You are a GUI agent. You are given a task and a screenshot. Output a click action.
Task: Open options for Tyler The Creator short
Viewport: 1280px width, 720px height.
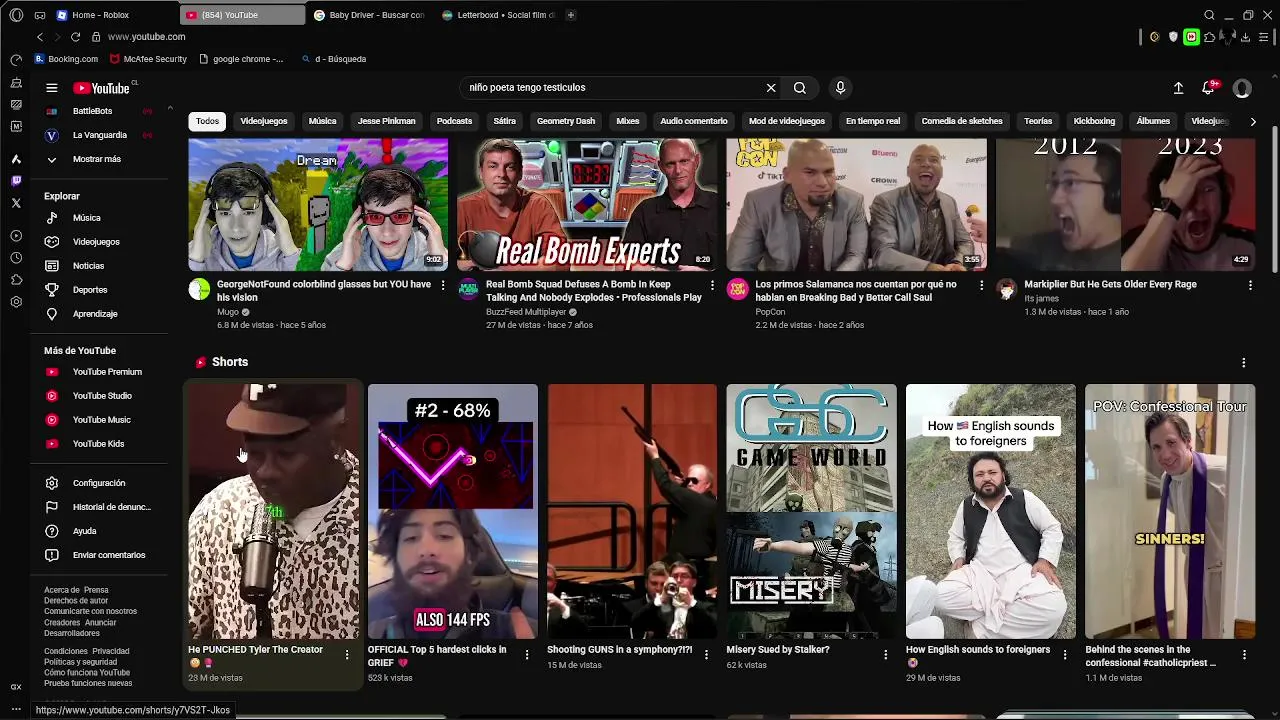coord(347,655)
